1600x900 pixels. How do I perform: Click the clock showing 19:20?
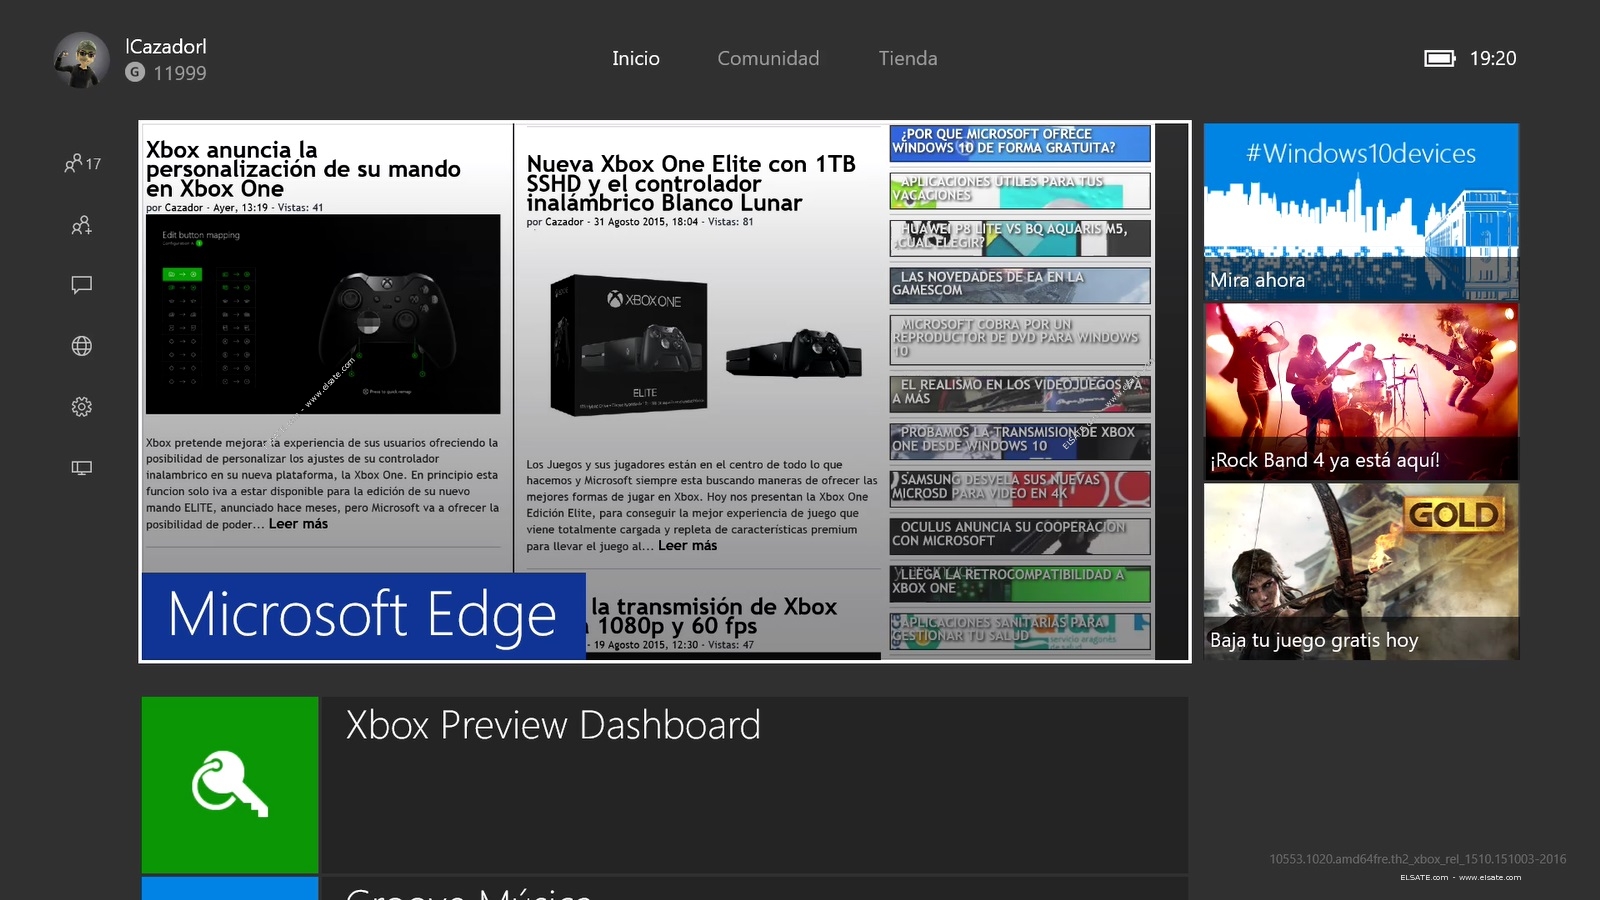click(x=1493, y=59)
